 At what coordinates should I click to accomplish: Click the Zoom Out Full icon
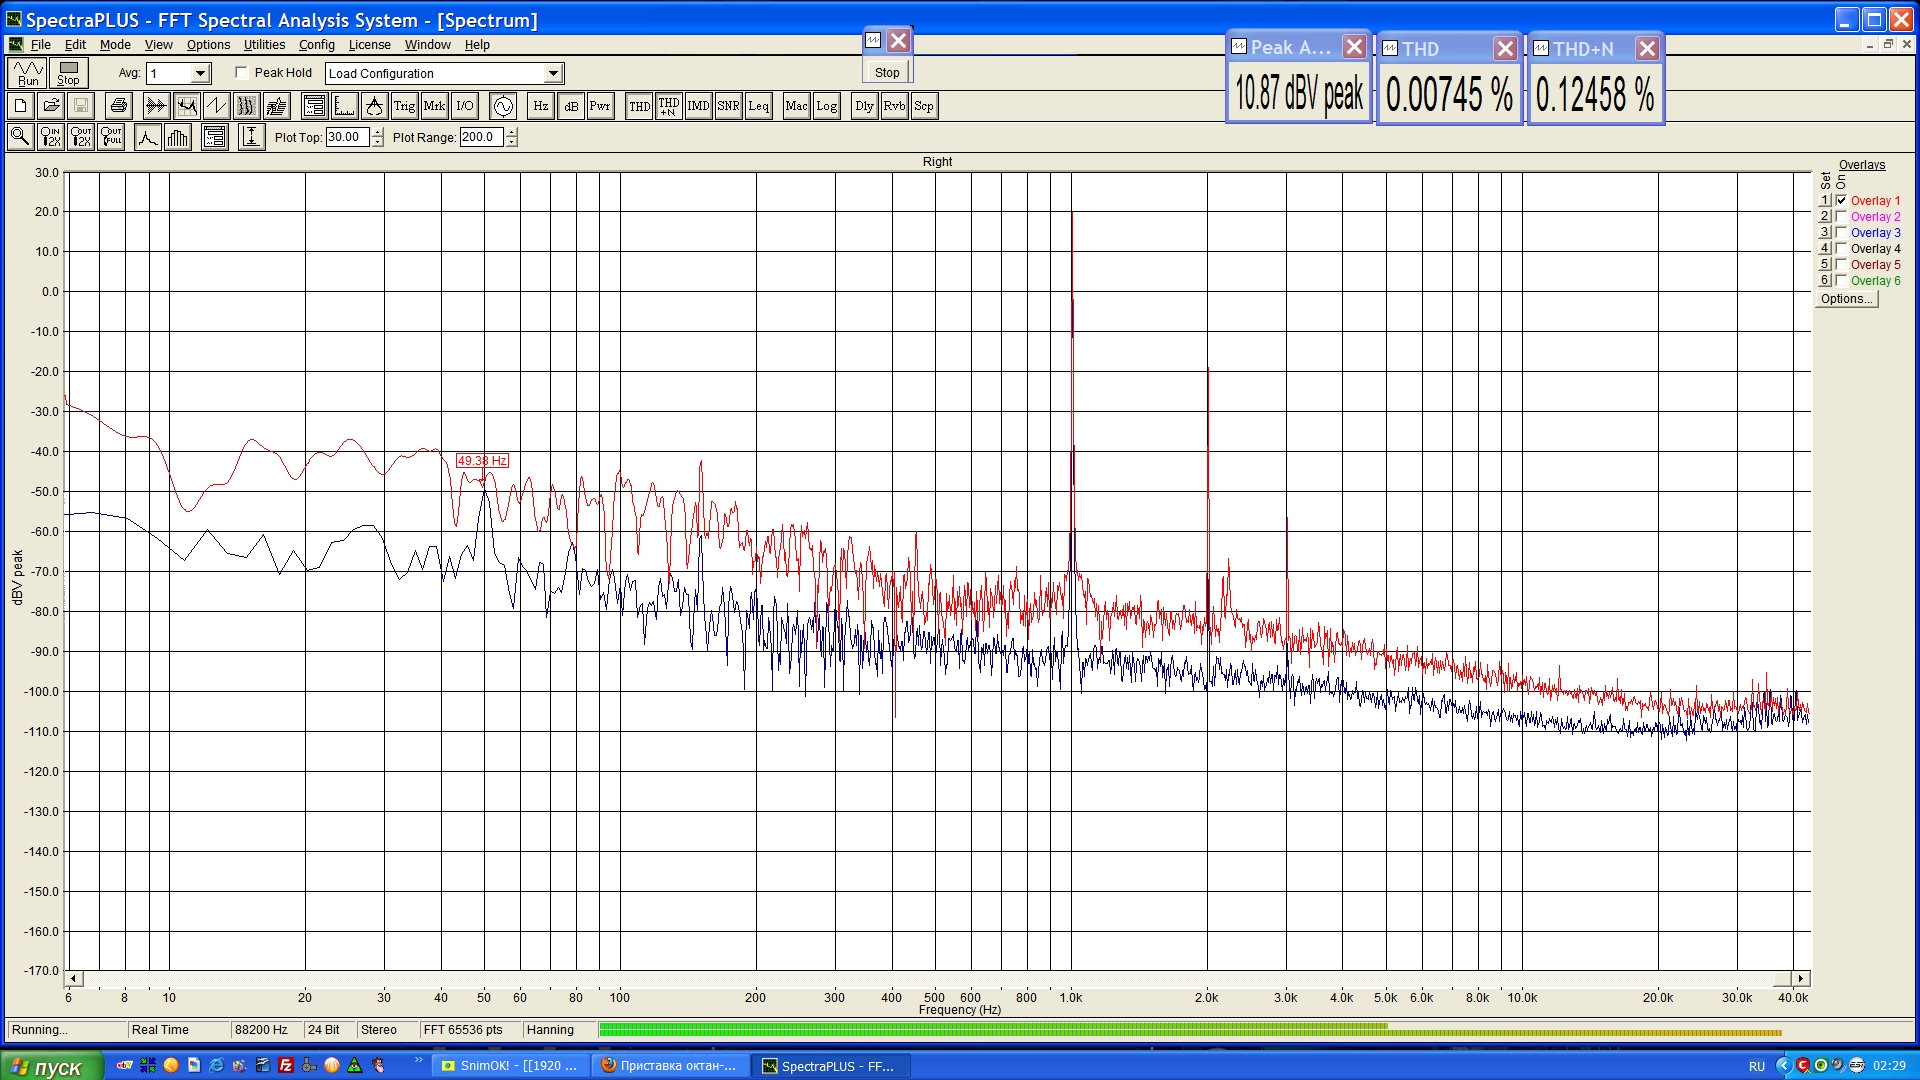pos(111,137)
